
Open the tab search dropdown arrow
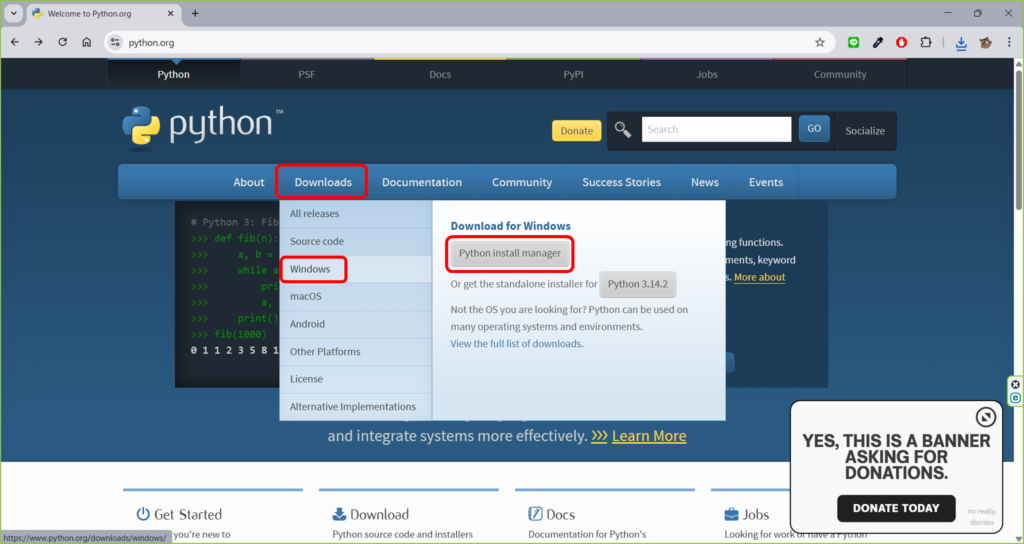14,13
